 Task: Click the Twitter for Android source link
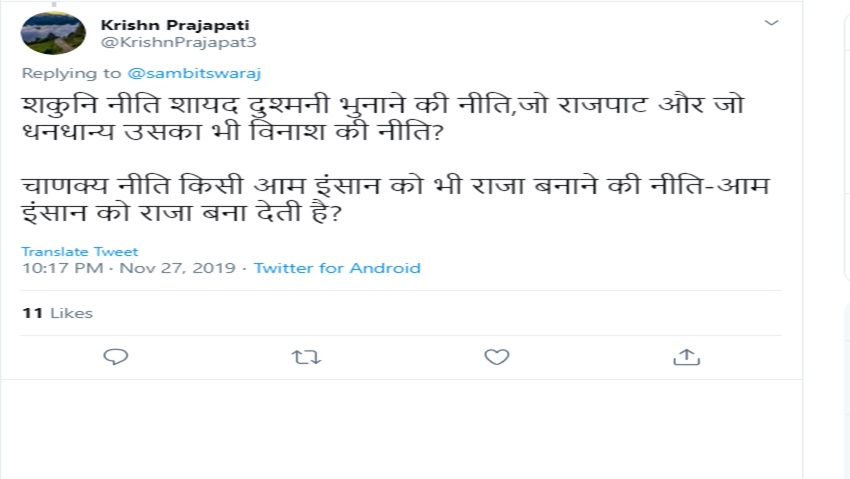[x=337, y=268]
